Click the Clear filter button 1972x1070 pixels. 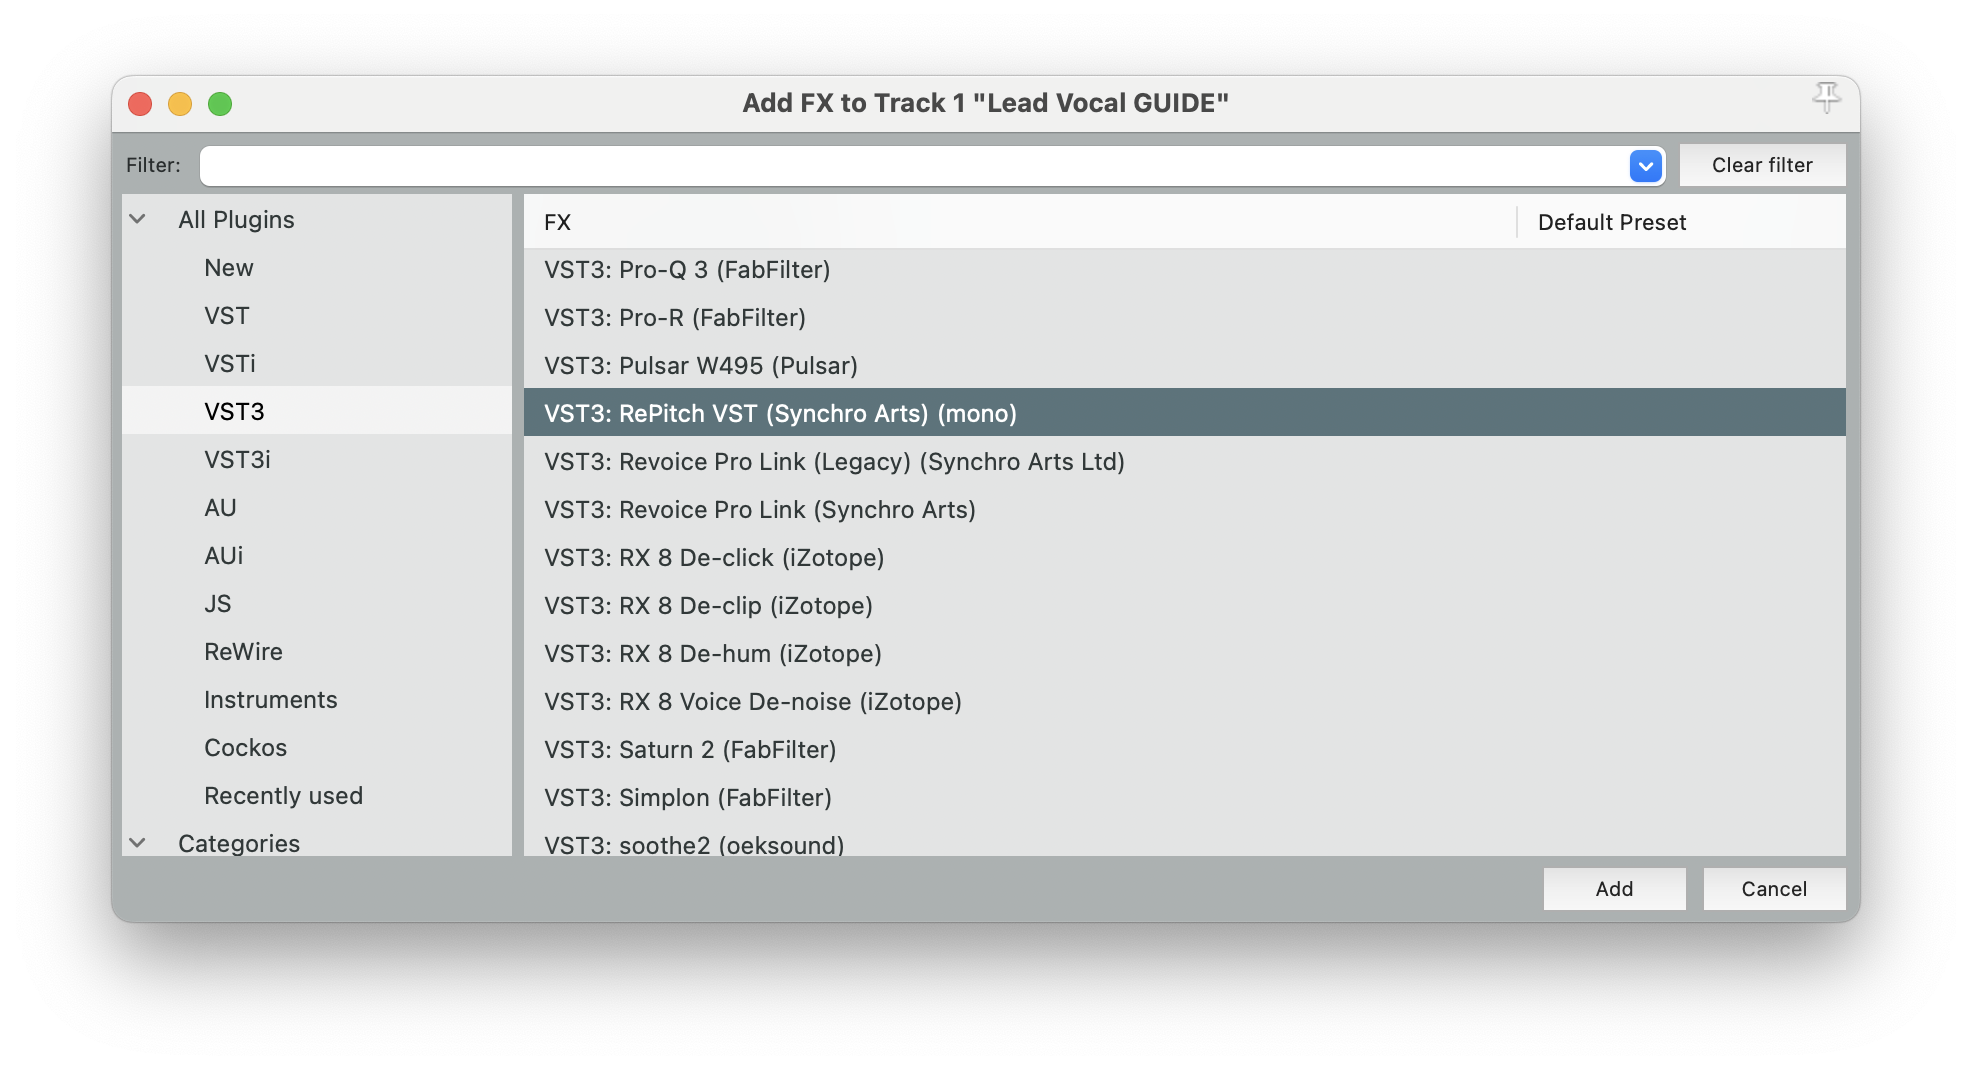pyautogui.click(x=1761, y=166)
